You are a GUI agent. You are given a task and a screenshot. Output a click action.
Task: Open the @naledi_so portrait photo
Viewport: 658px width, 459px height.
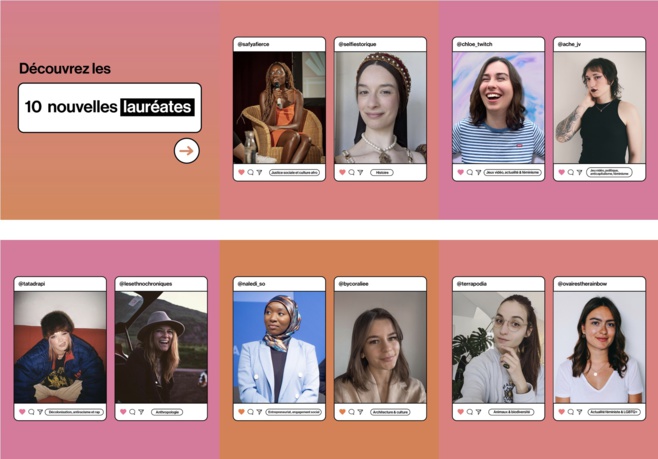(x=279, y=347)
